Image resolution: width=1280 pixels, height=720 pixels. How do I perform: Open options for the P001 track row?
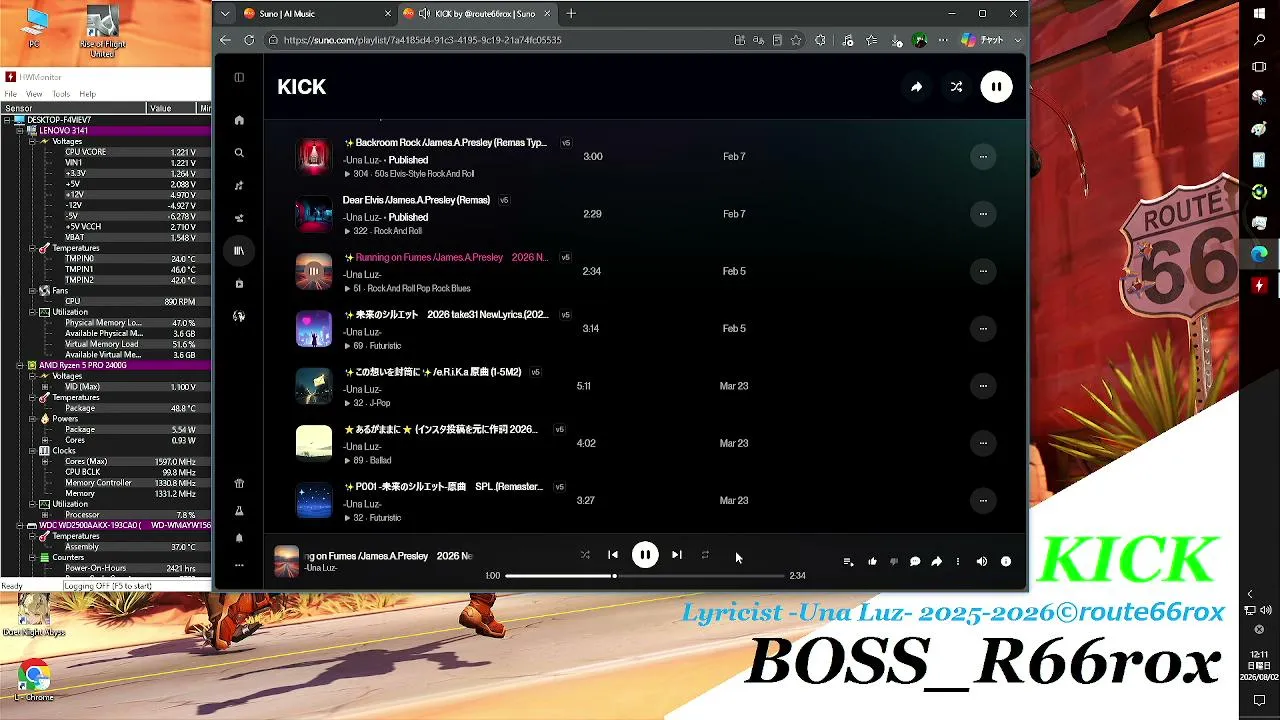point(983,501)
